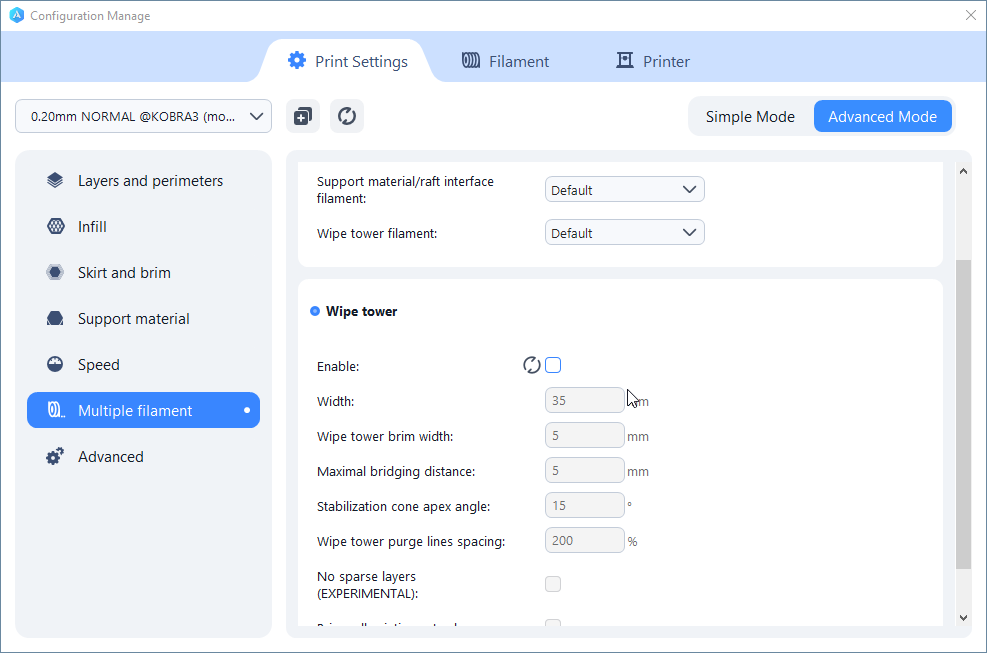987x653 pixels.
Task: Switch to Simple Mode
Action: point(750,116)
